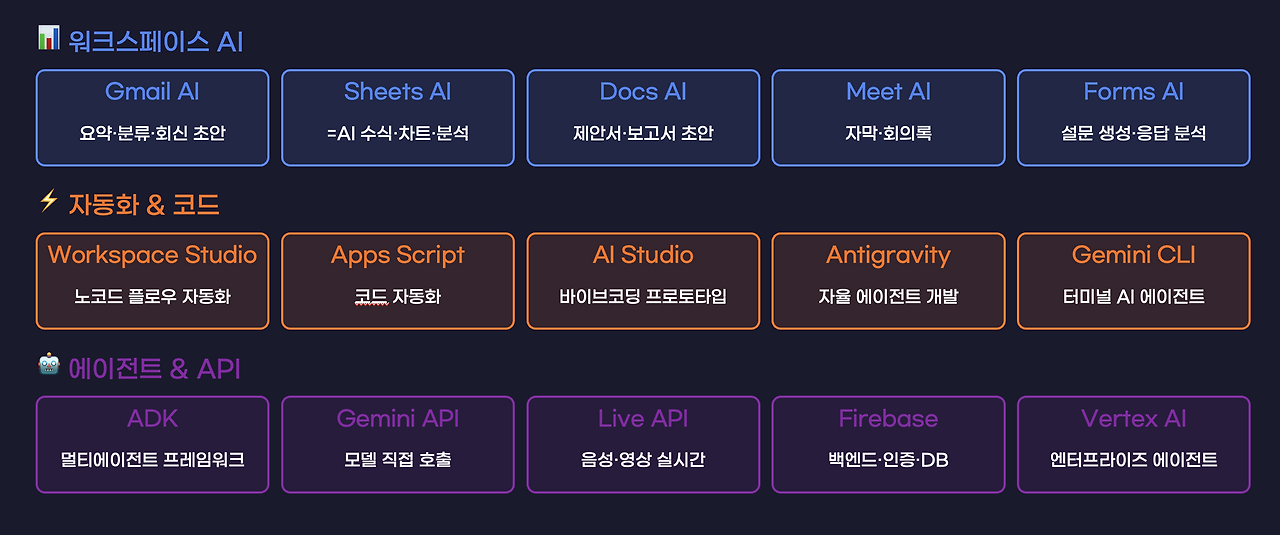Open the Workspace Studio card
1280x535 pixels.
click(x=152, y=281)
